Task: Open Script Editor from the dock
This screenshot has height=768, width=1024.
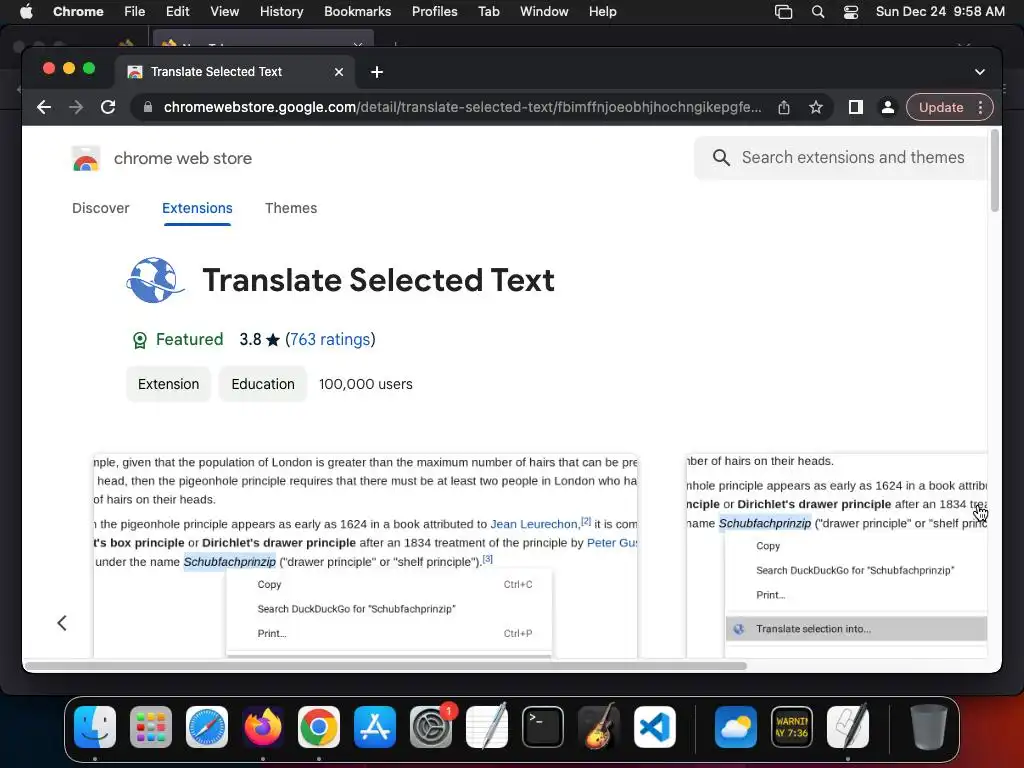Action: point(848,727)
